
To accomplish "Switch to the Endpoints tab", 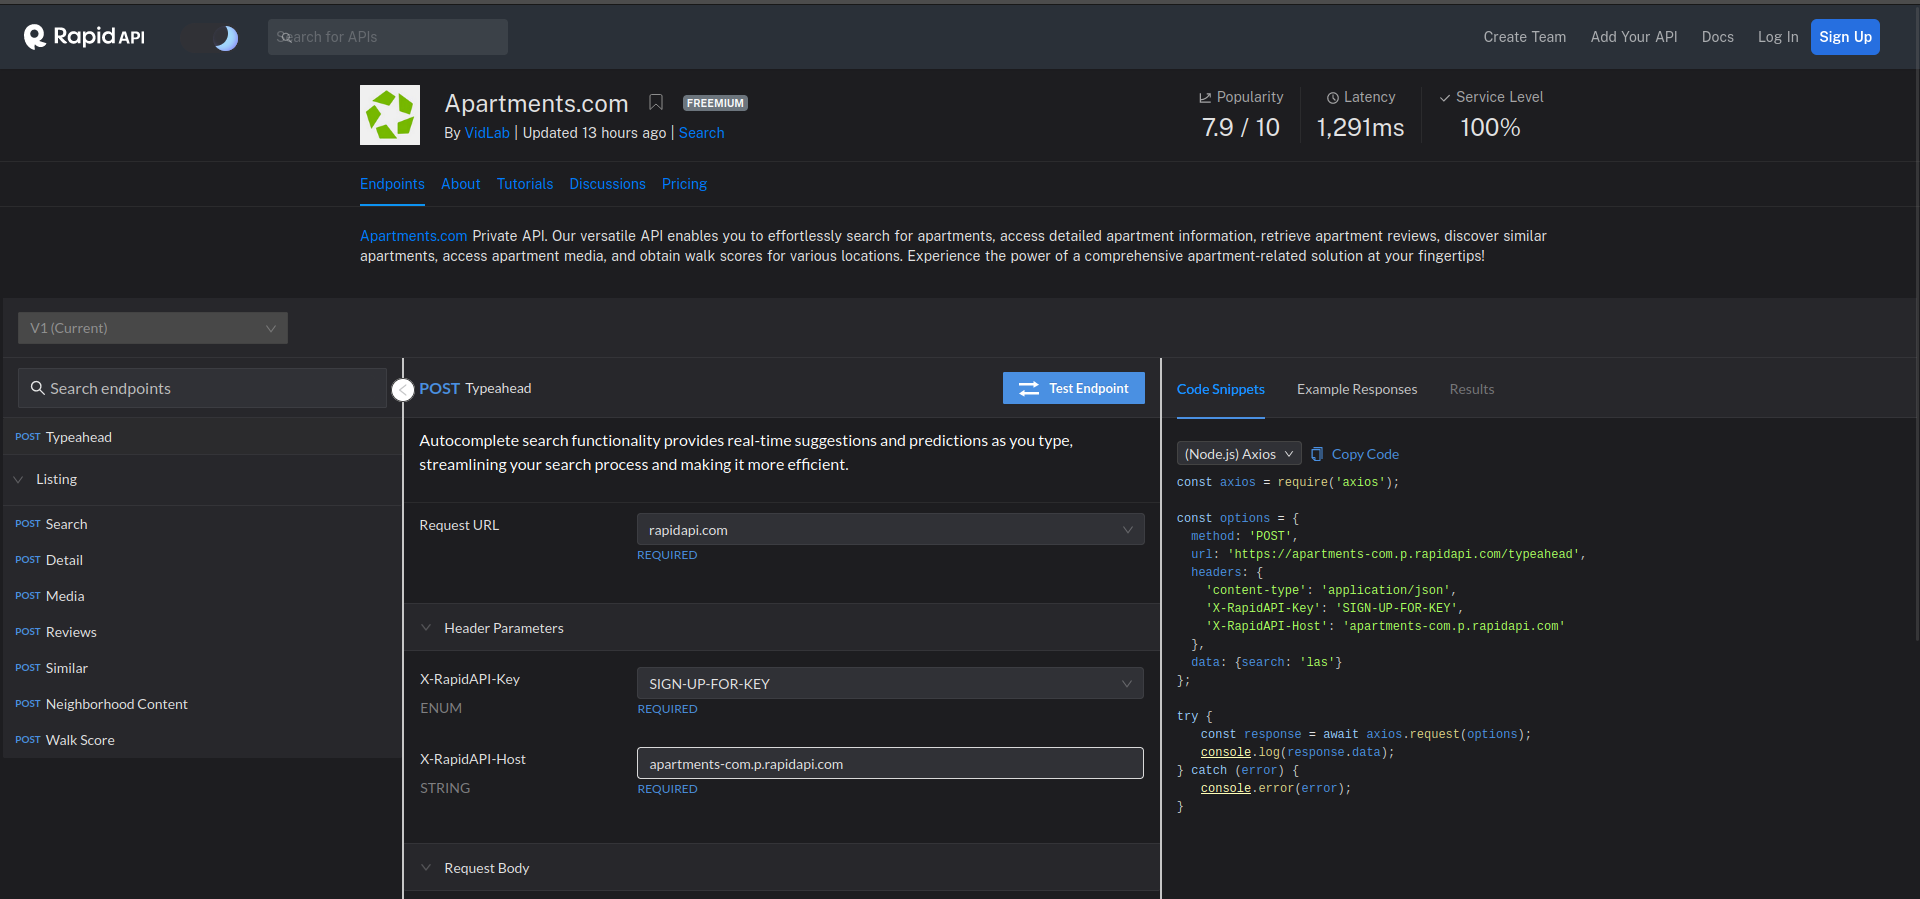I will pos(392,184).
